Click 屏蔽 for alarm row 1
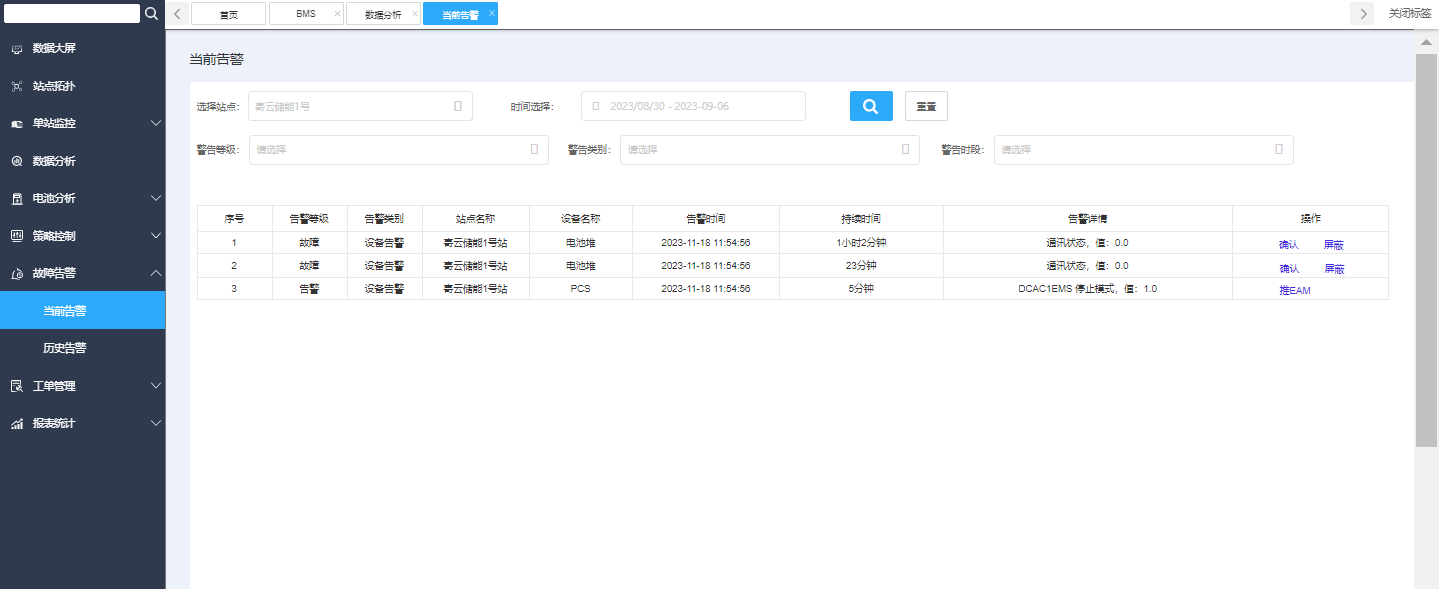 1334,244
